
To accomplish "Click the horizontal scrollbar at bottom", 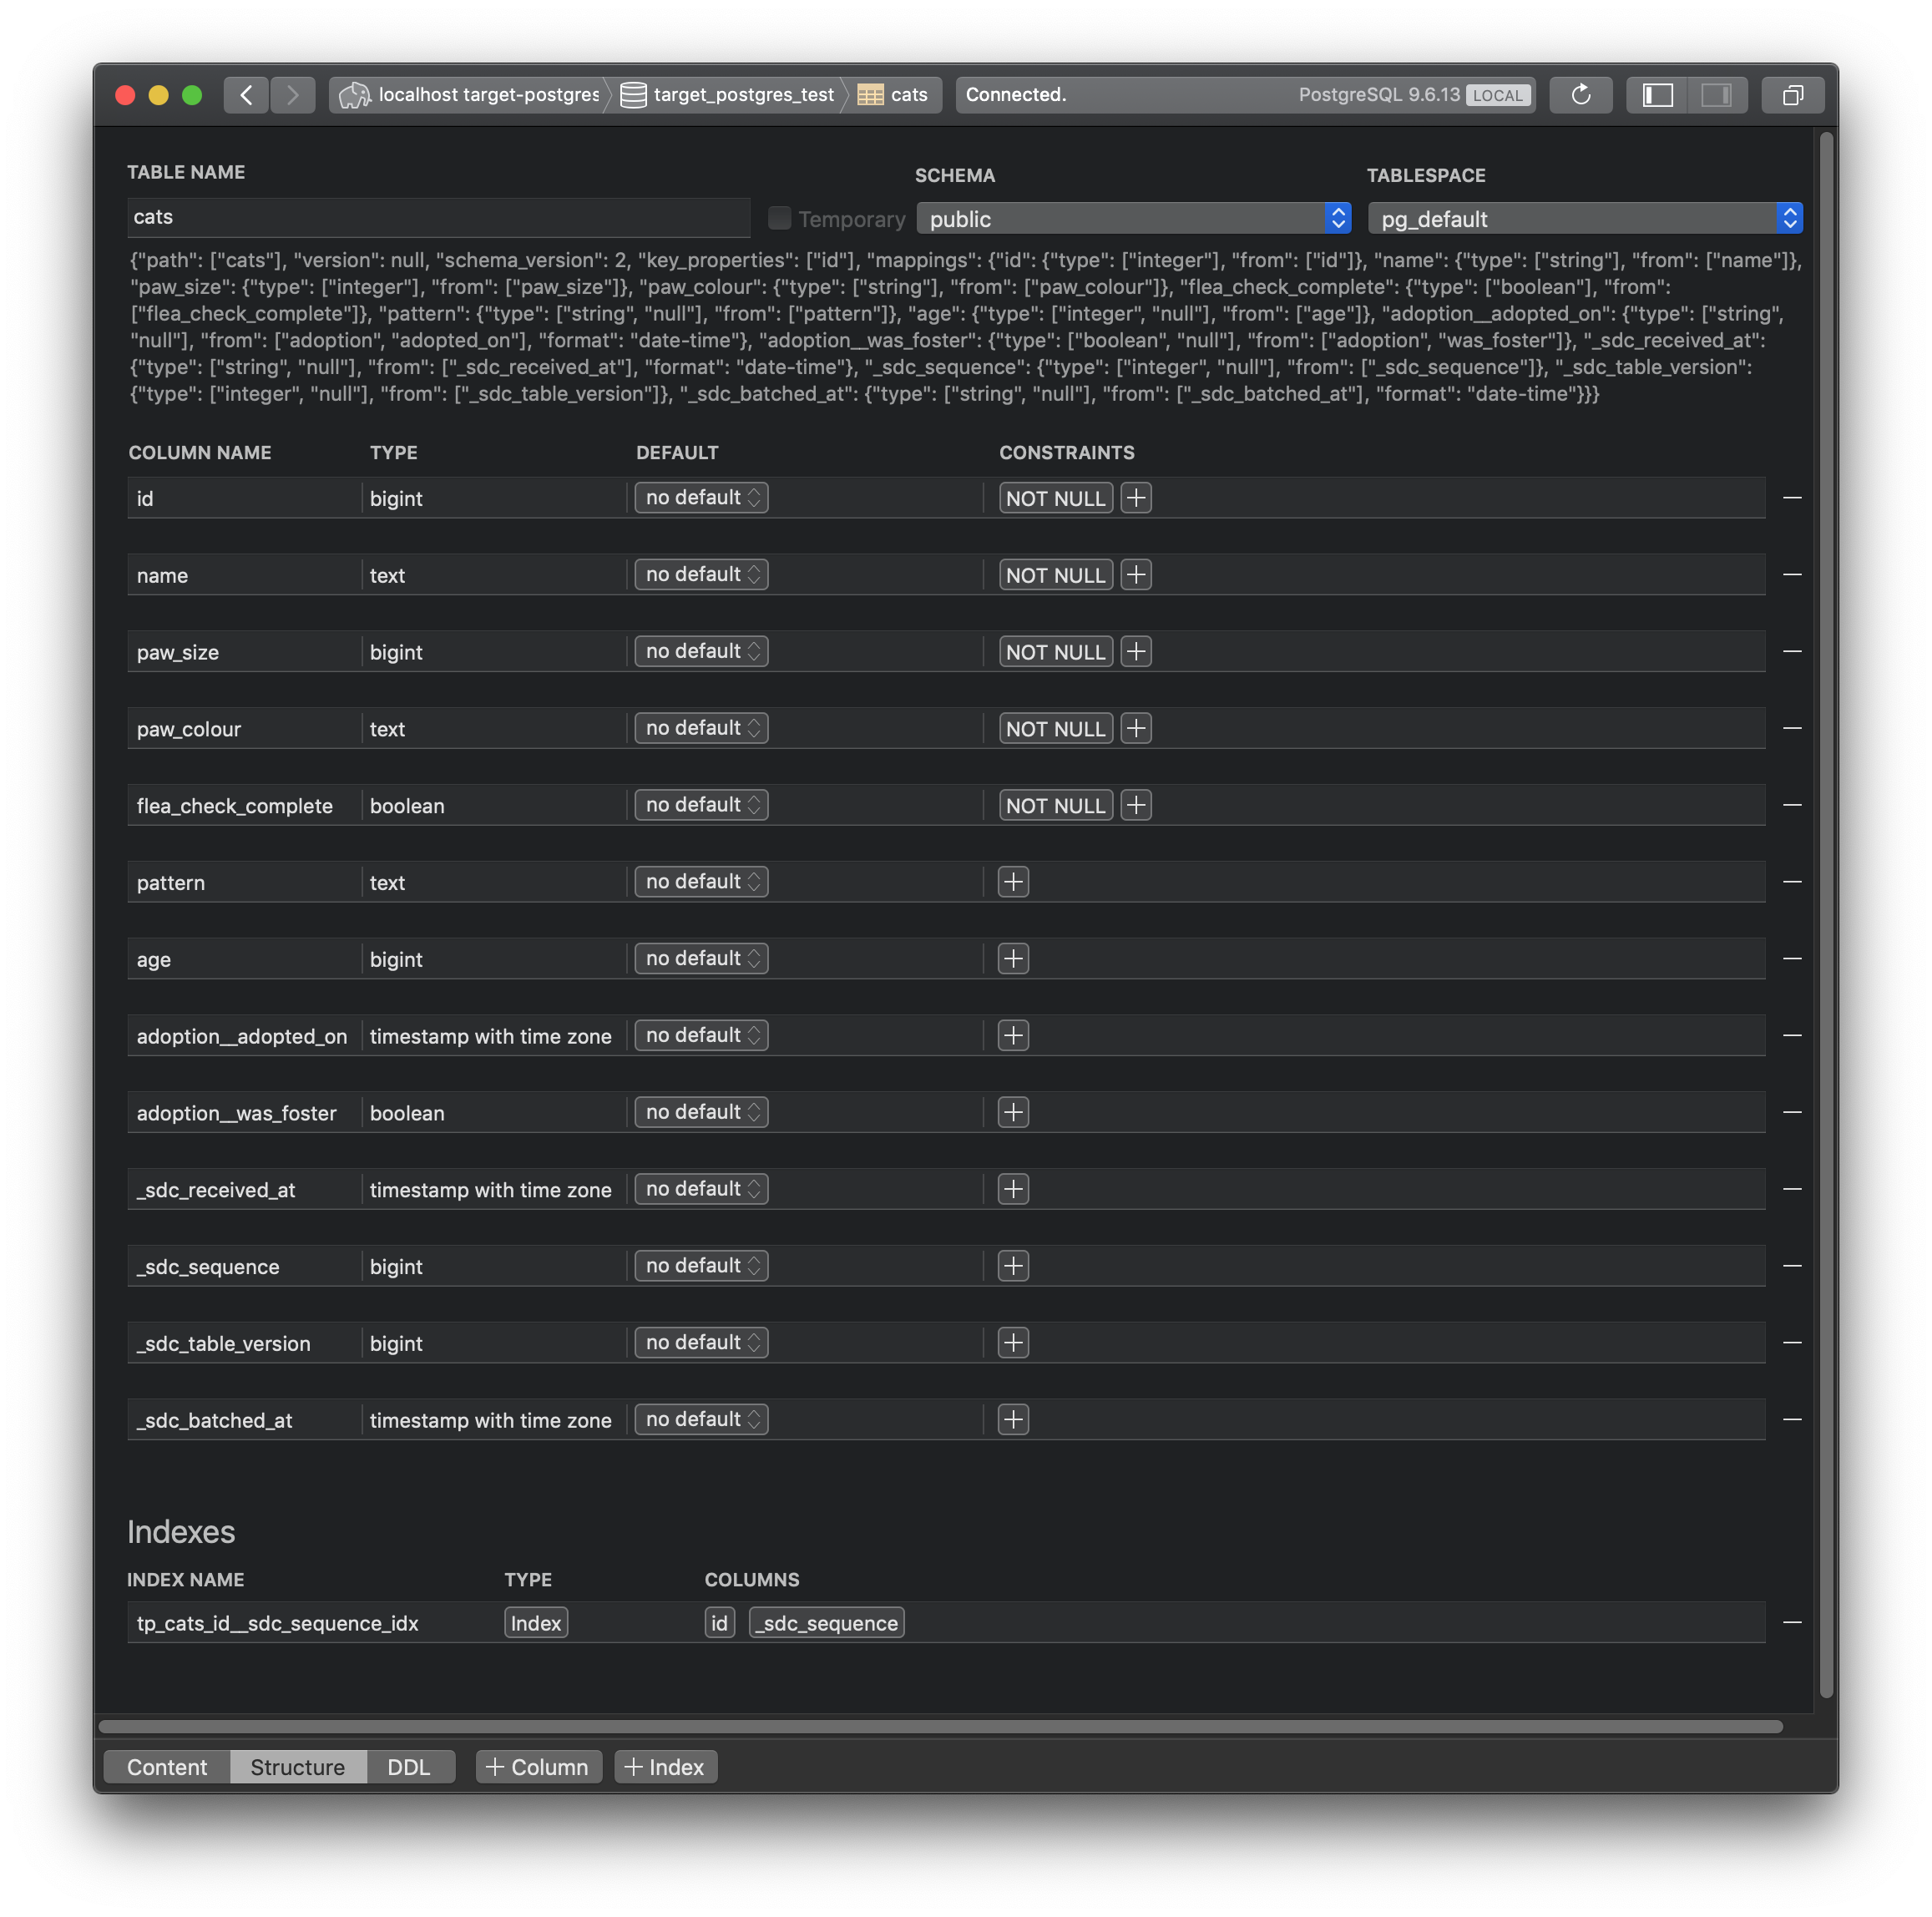I will [x=940, y=1727].
